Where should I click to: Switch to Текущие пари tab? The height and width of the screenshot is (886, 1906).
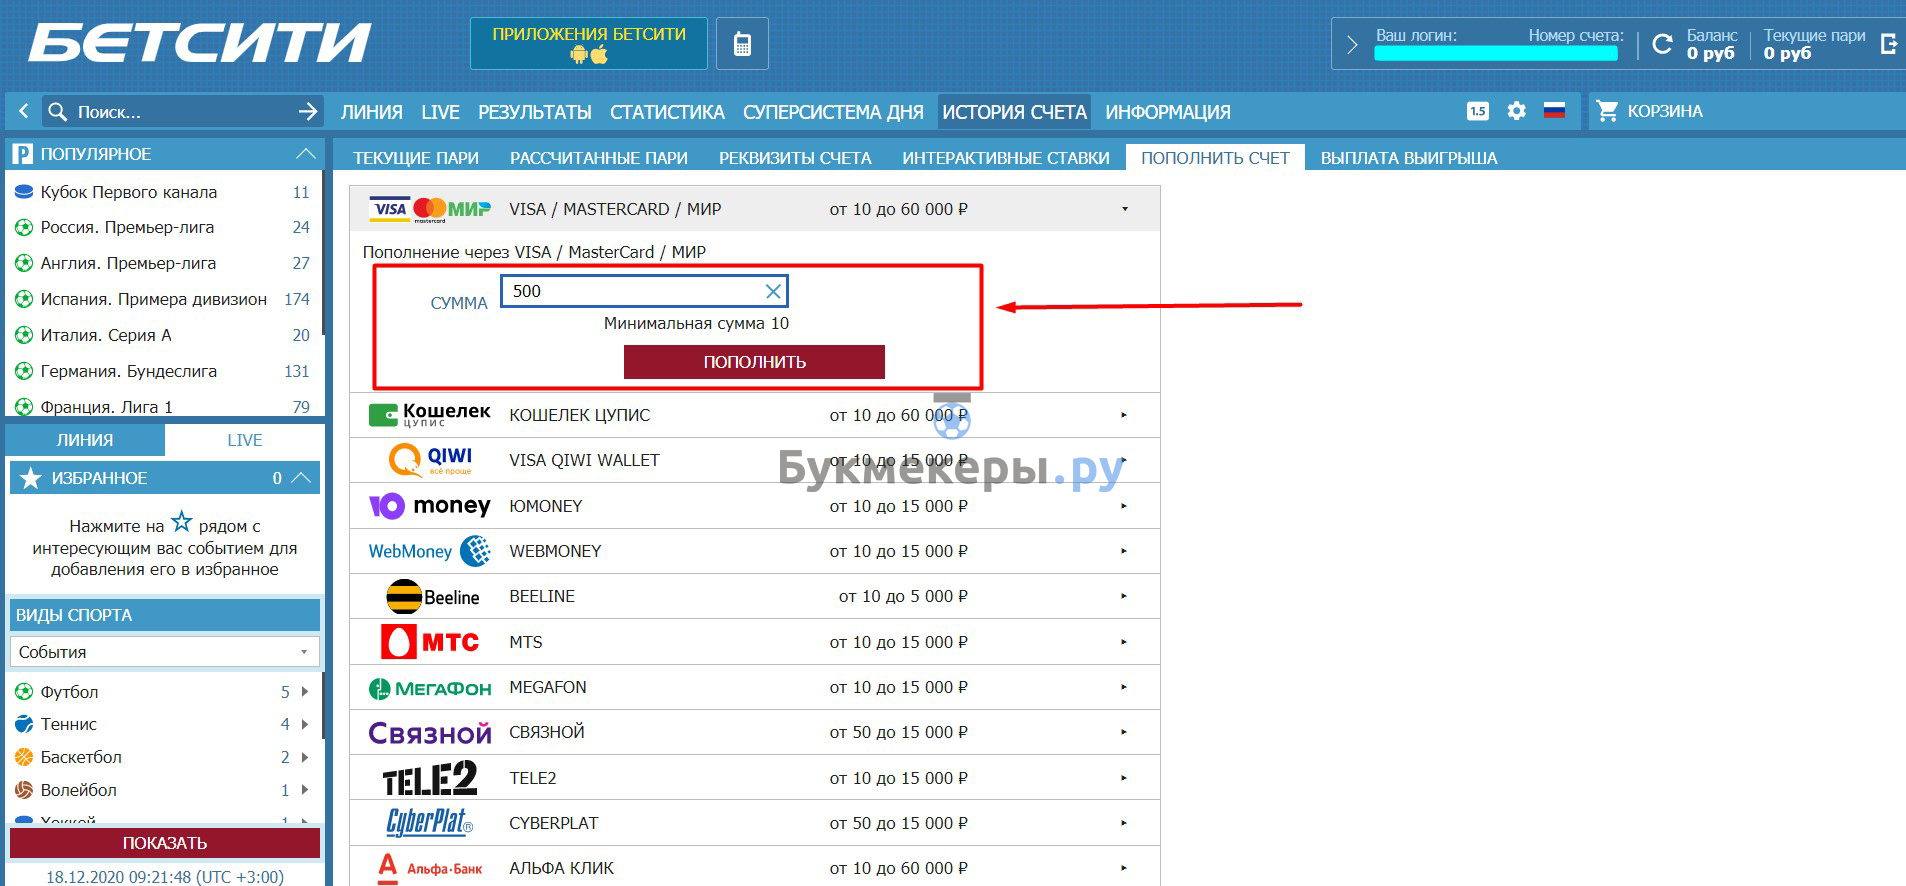tap(416, 158)
